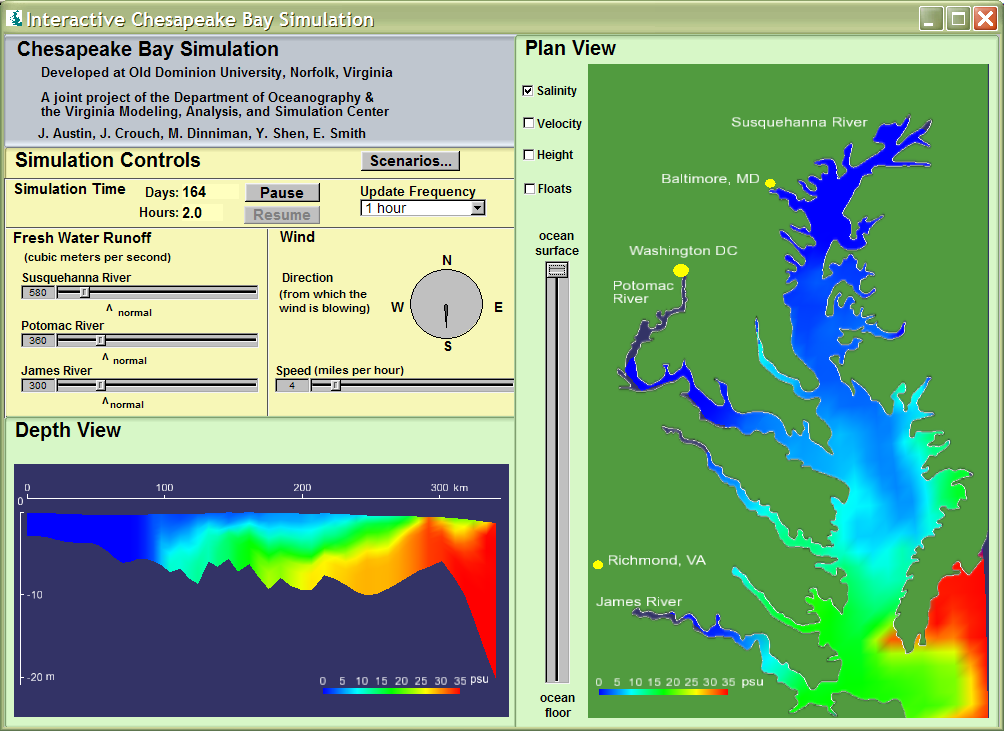The width and height of the screenshot is (1004, 731).
Task: Click the 'S' compass label
Action: click(x=448, y=346)
